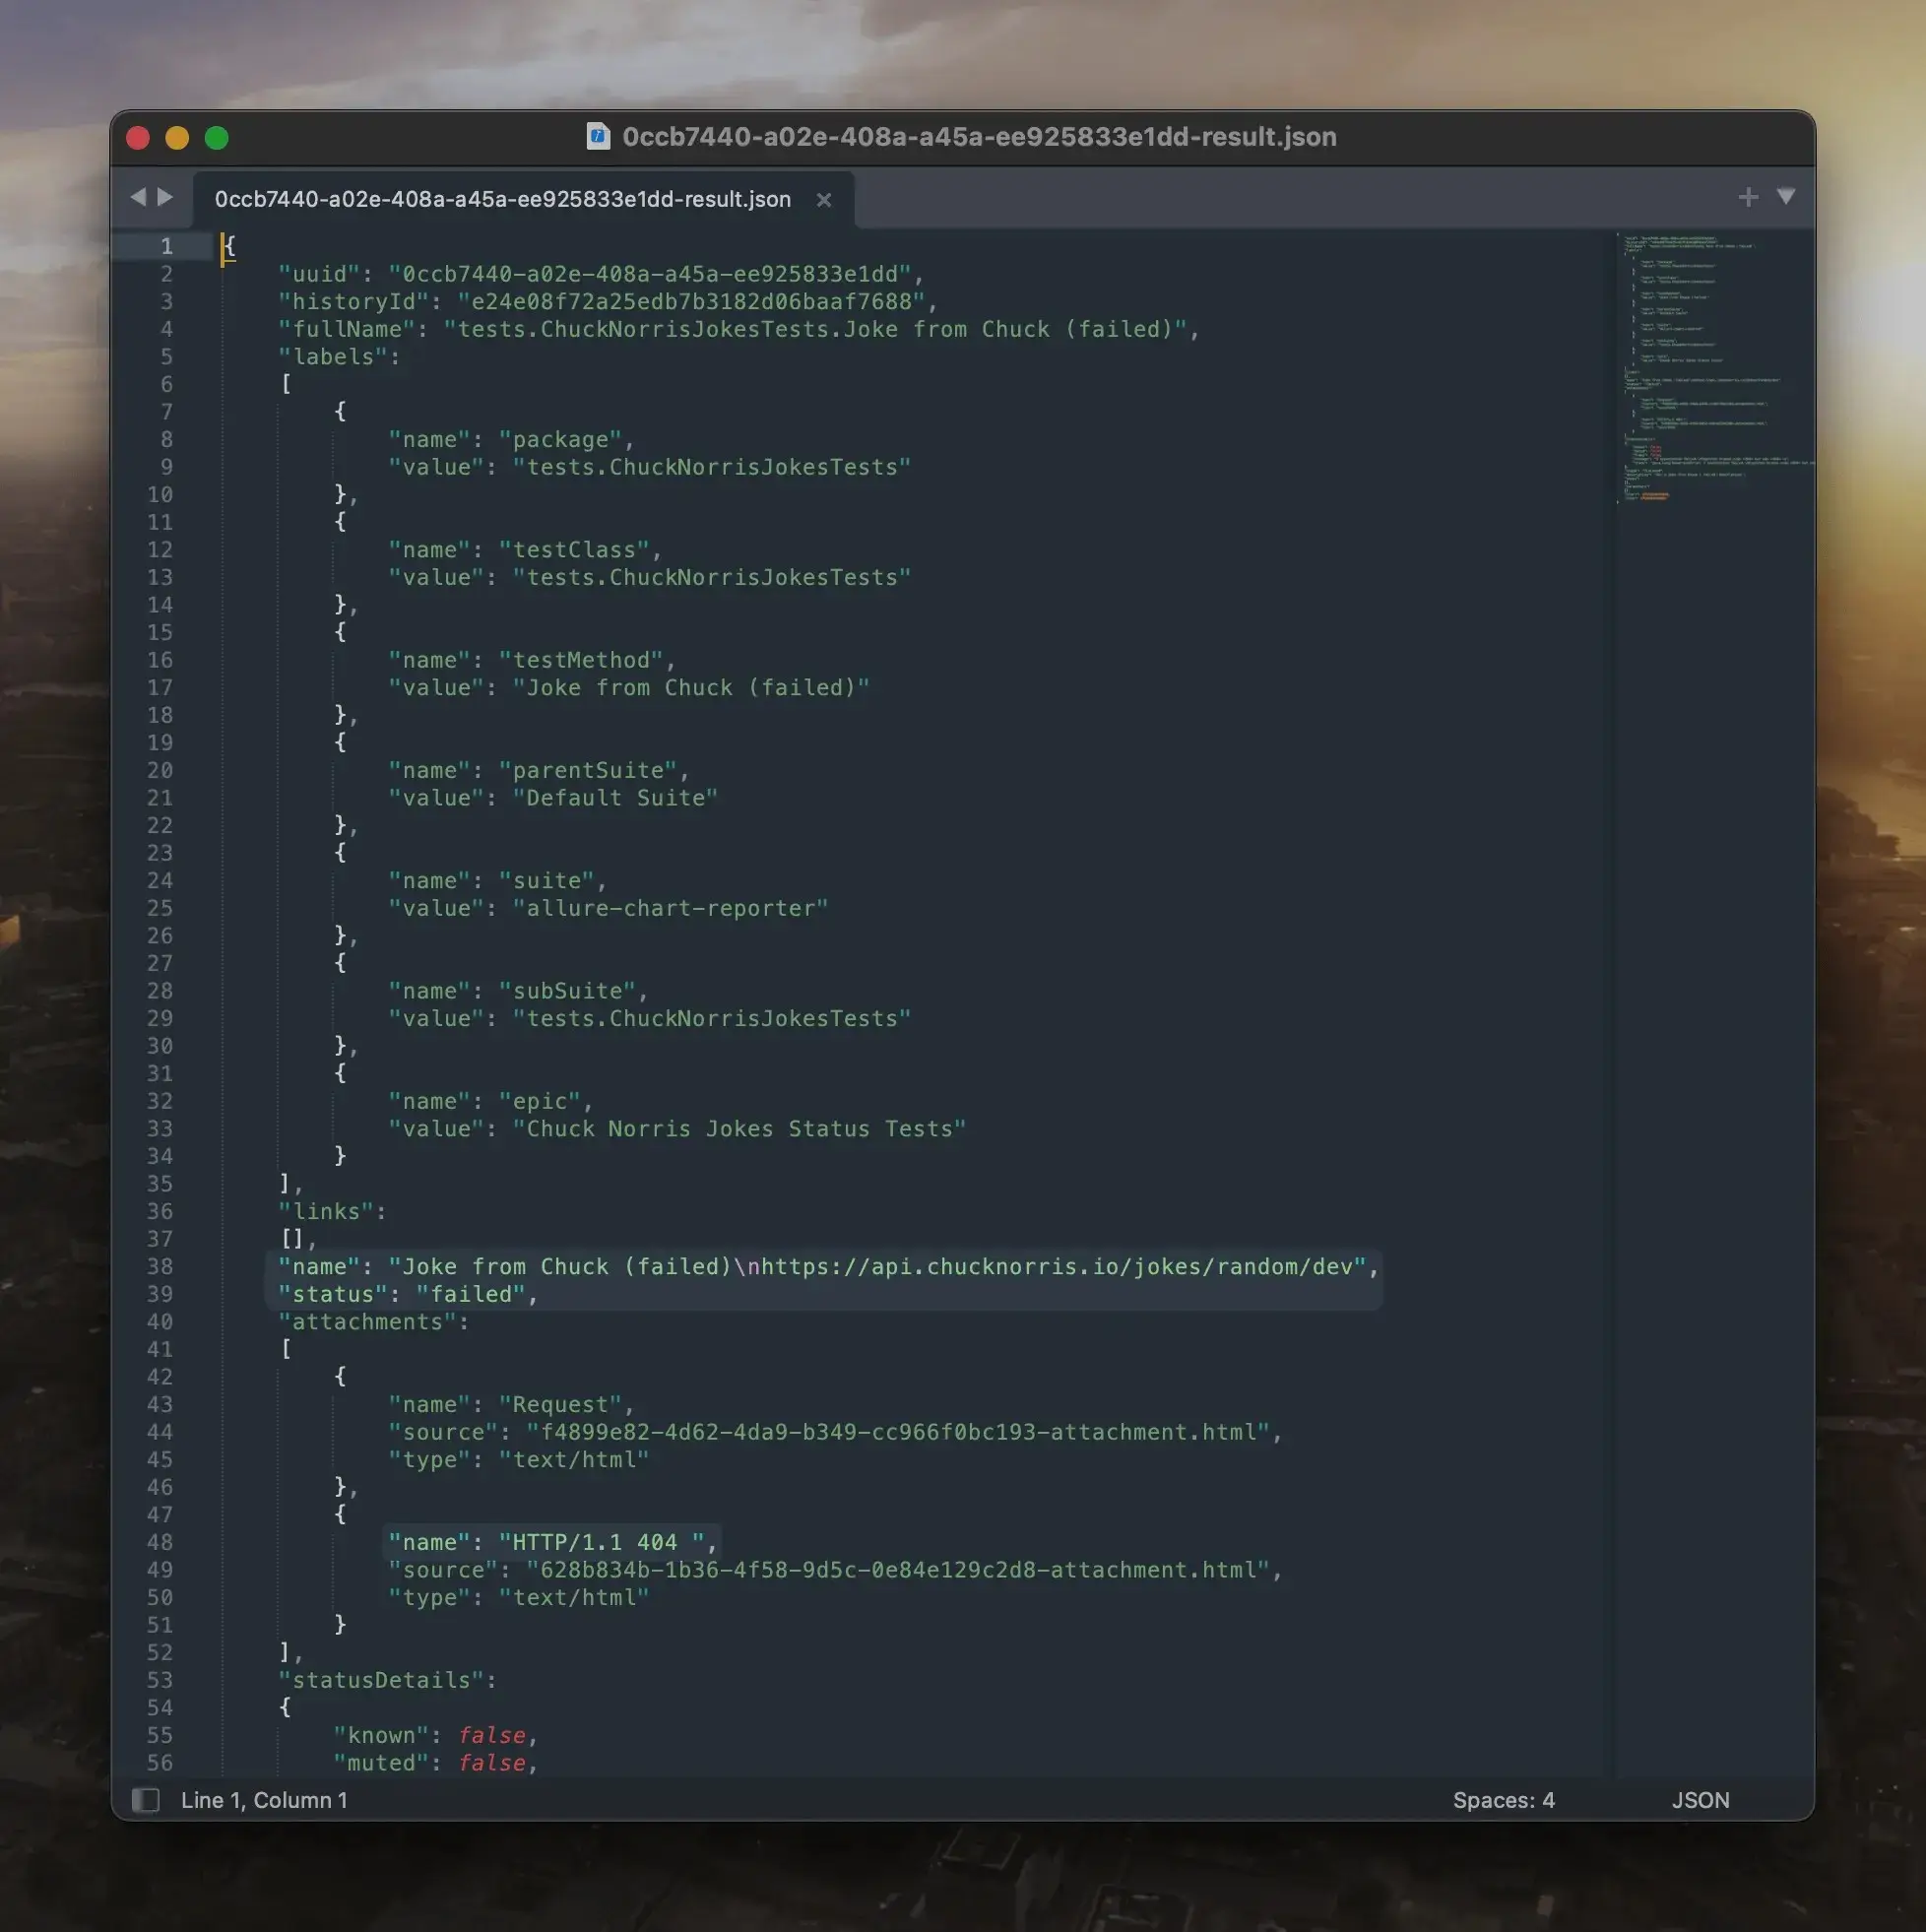Click the red close window button
Screen dimensions: 1926x1932
tap(138, 138)
